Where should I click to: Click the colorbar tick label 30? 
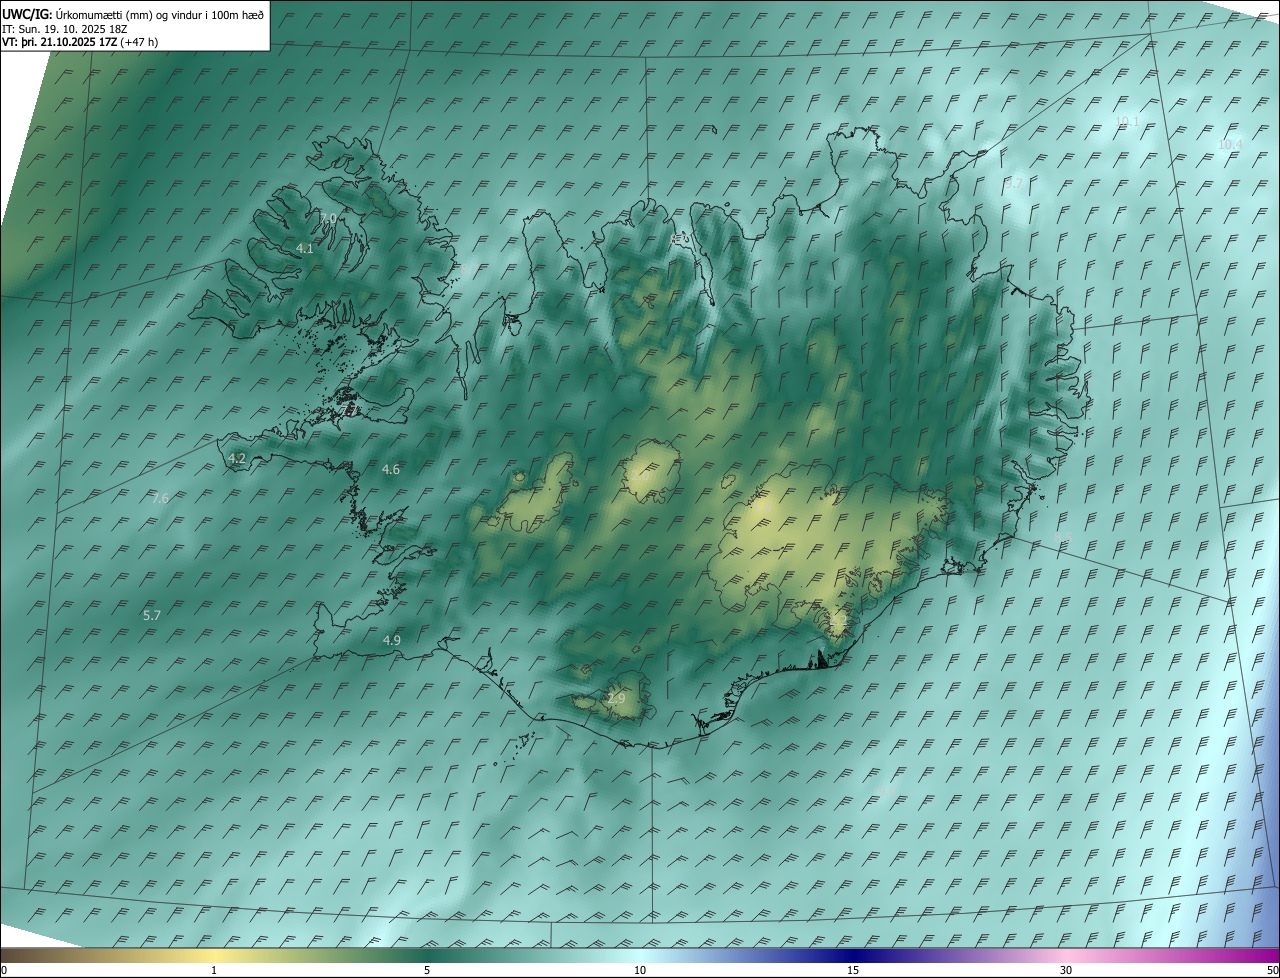1066,970
